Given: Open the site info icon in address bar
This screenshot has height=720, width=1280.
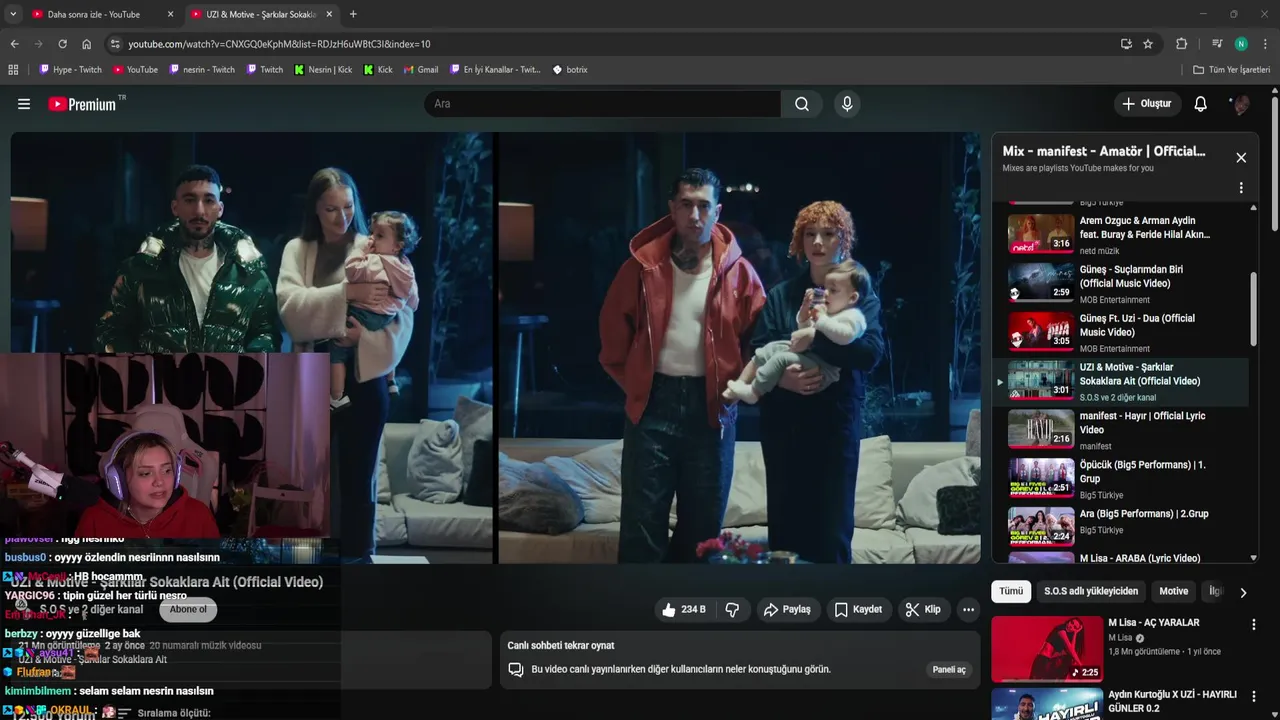Looking at the screenshot, I should pos(115,44).
